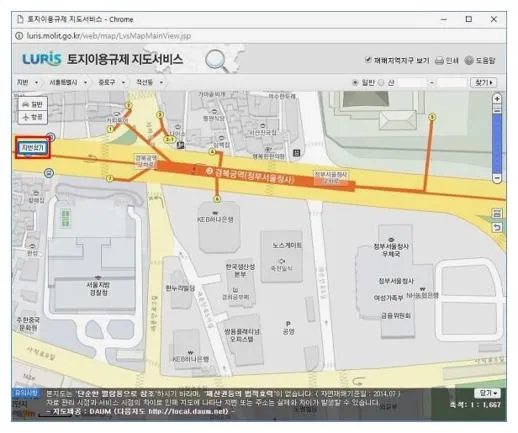Zoom out with the minus button atop slider

point(497,109)
